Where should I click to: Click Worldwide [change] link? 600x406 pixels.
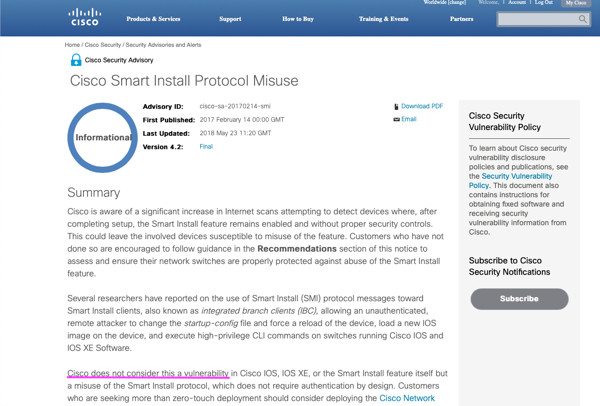click(x=445, y=2)
